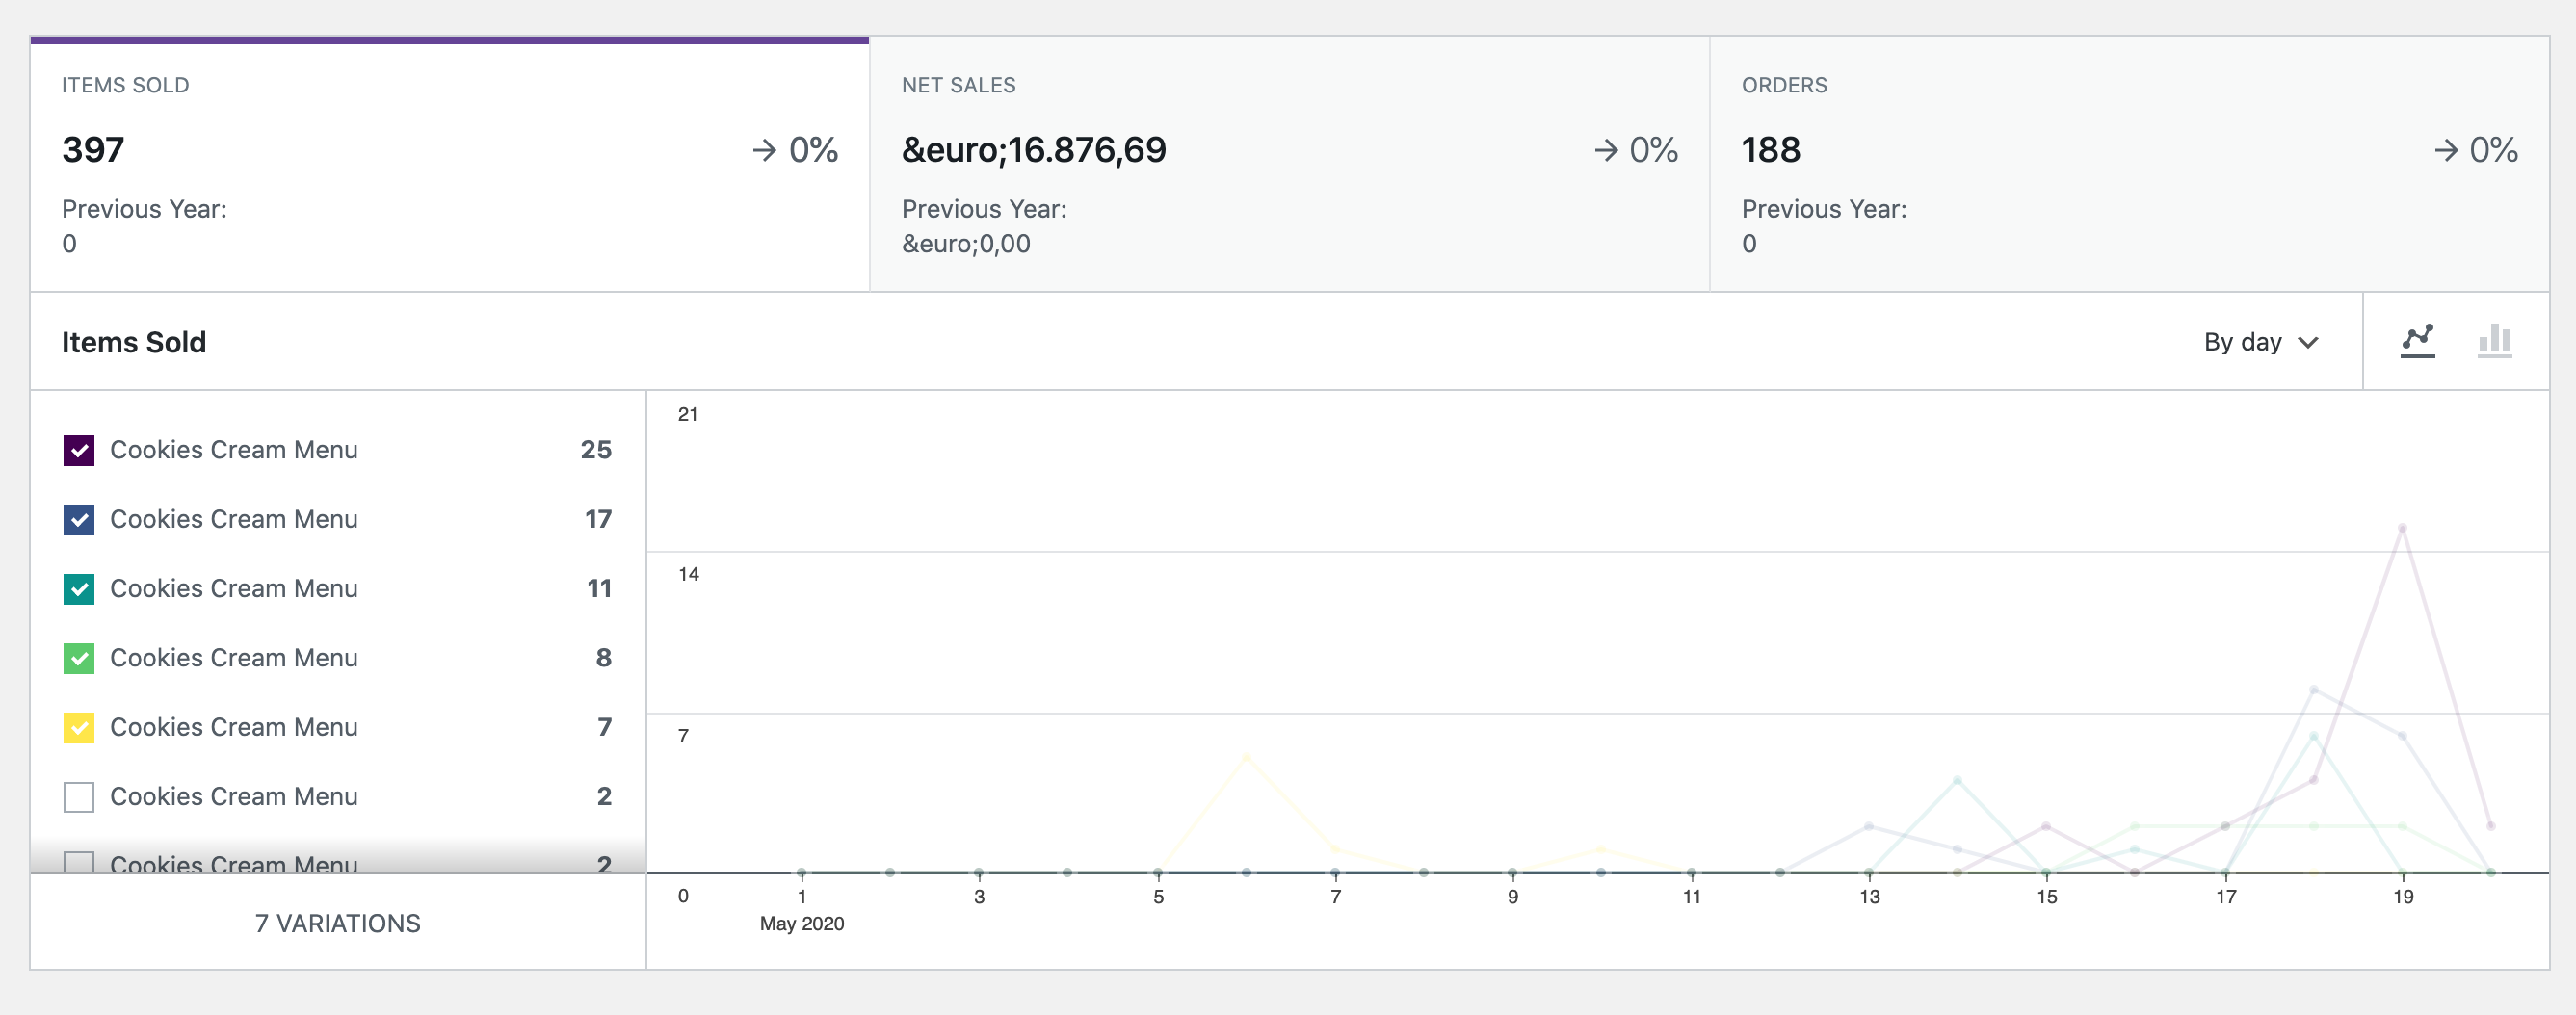Image resolution: width=2576 pixels, height=1015 pixels.
Task: Toggle the teal Cookies Cream Menu checkbox
Action: pos(78,589)
